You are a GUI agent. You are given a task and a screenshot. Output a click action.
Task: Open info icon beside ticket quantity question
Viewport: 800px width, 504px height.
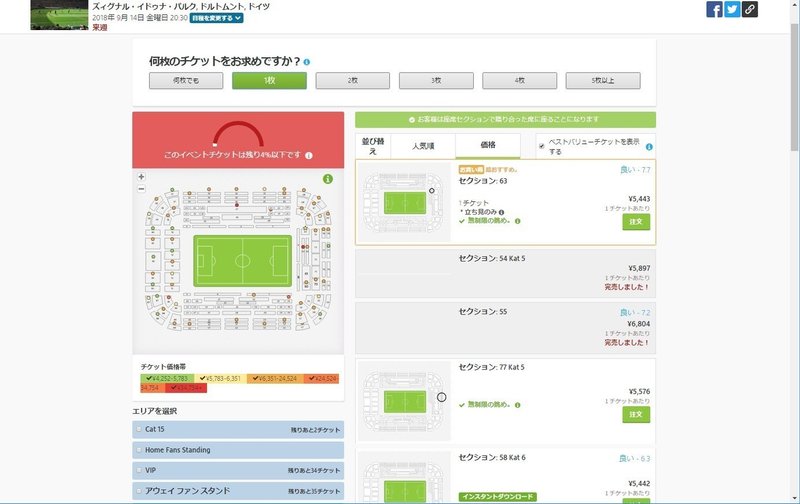pyautogui.click(x=307, y=62)
